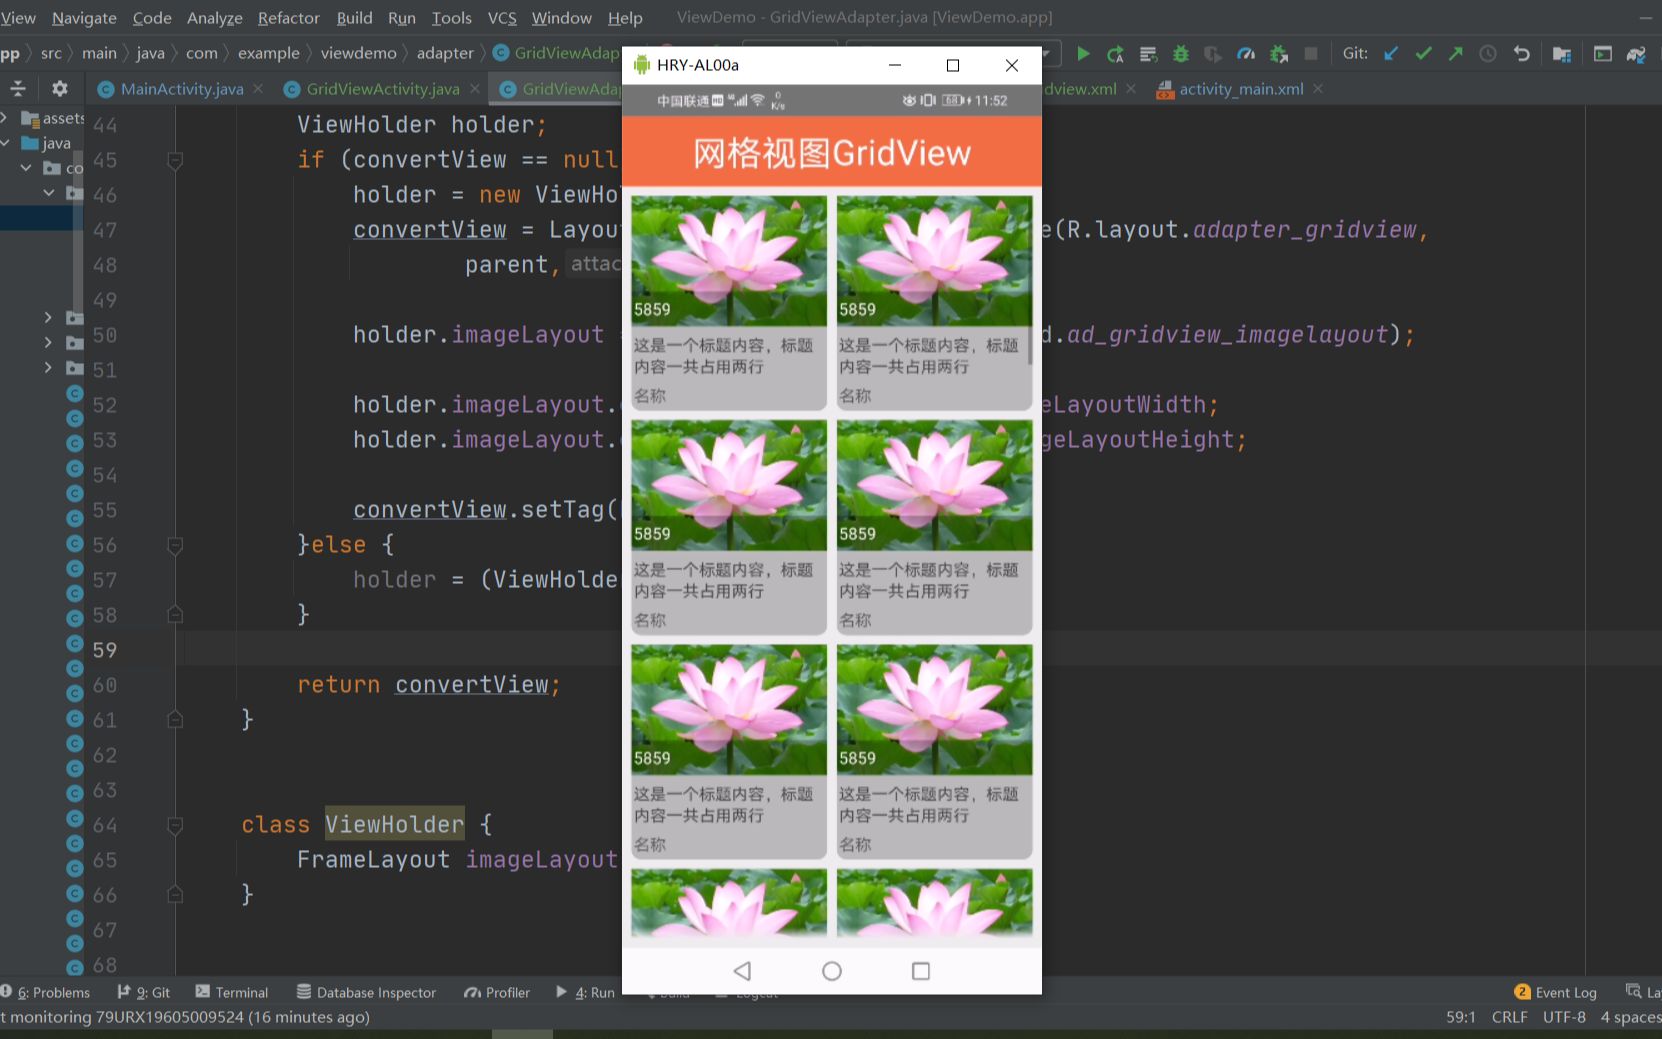Collapse the co package node
1662x1039 pixels.
coord(27,168)
